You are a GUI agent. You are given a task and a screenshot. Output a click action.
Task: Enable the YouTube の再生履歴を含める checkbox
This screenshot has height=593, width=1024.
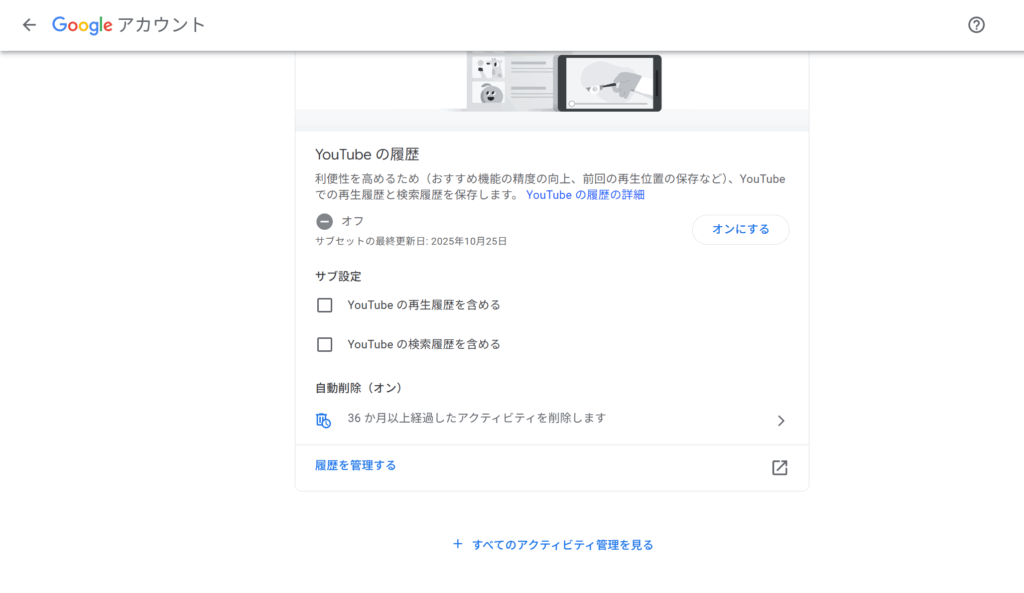(324, 305)
